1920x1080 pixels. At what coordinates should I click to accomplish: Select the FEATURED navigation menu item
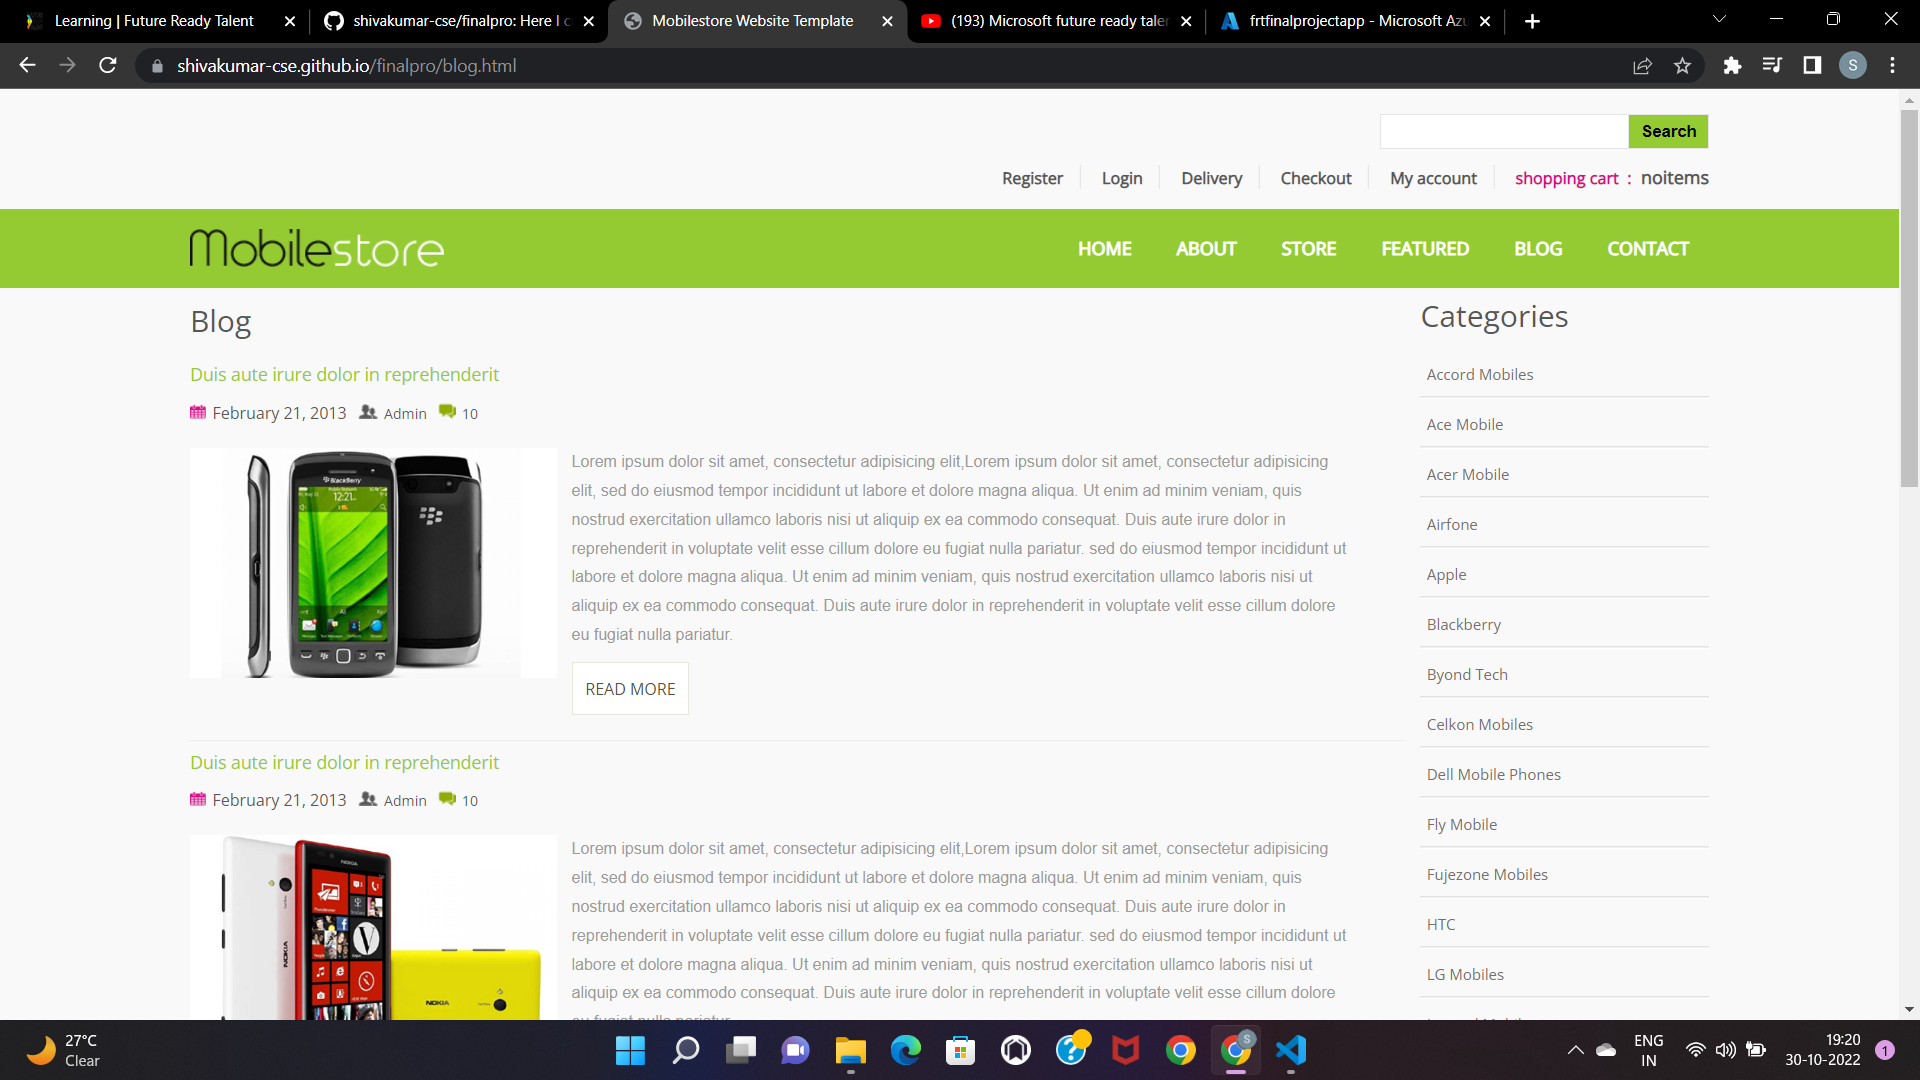(1424, 248)
